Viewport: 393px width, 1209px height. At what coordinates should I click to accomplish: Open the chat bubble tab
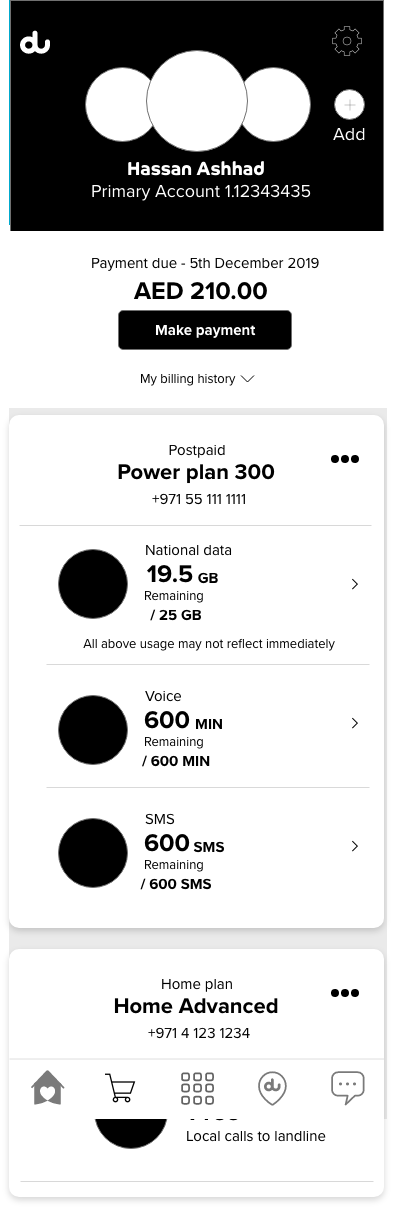click(x=347, y=1087)
